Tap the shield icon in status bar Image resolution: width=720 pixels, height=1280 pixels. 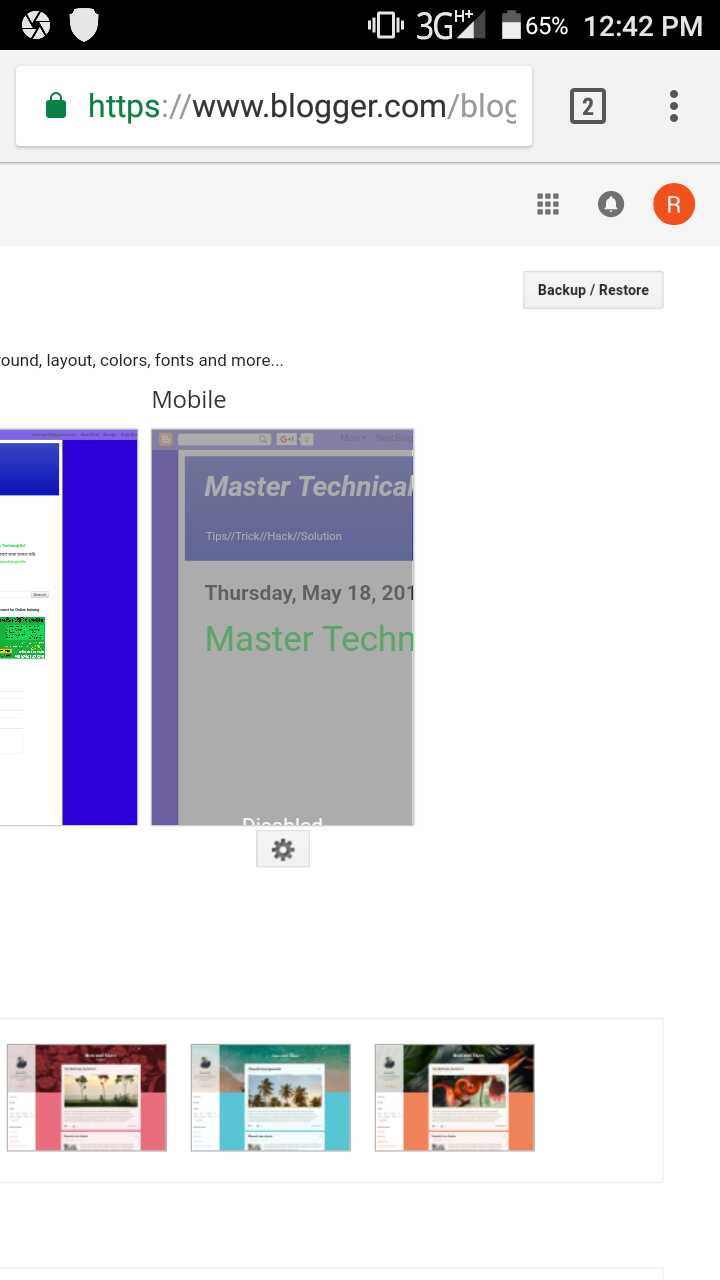[84, 25]
